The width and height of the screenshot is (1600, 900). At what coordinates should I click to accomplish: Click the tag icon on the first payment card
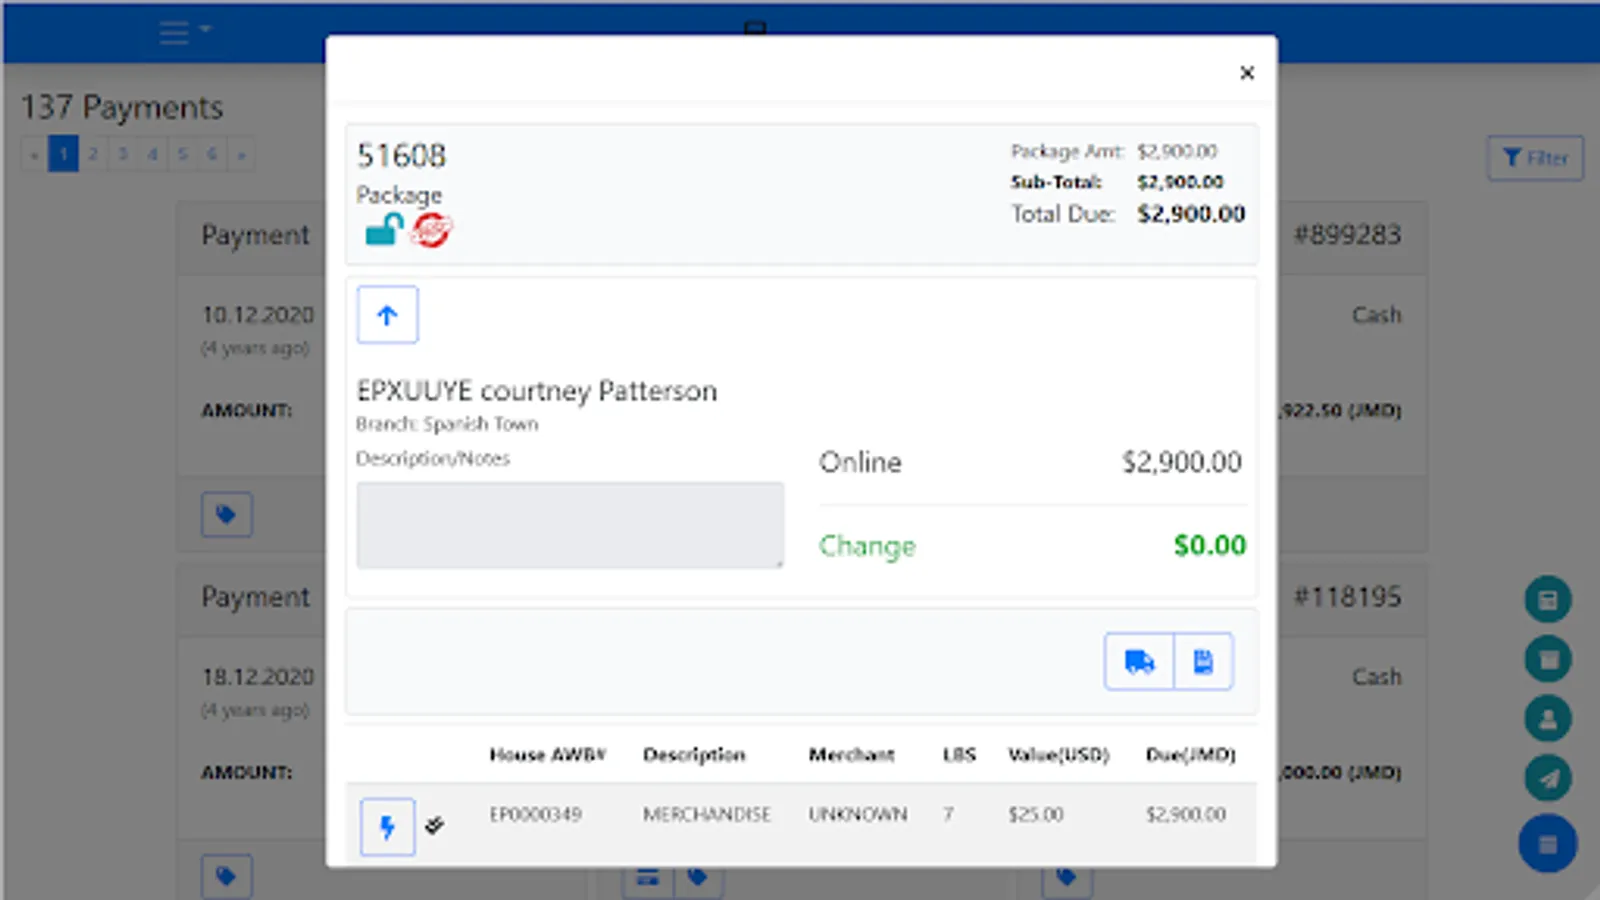(x=227, y=514)
